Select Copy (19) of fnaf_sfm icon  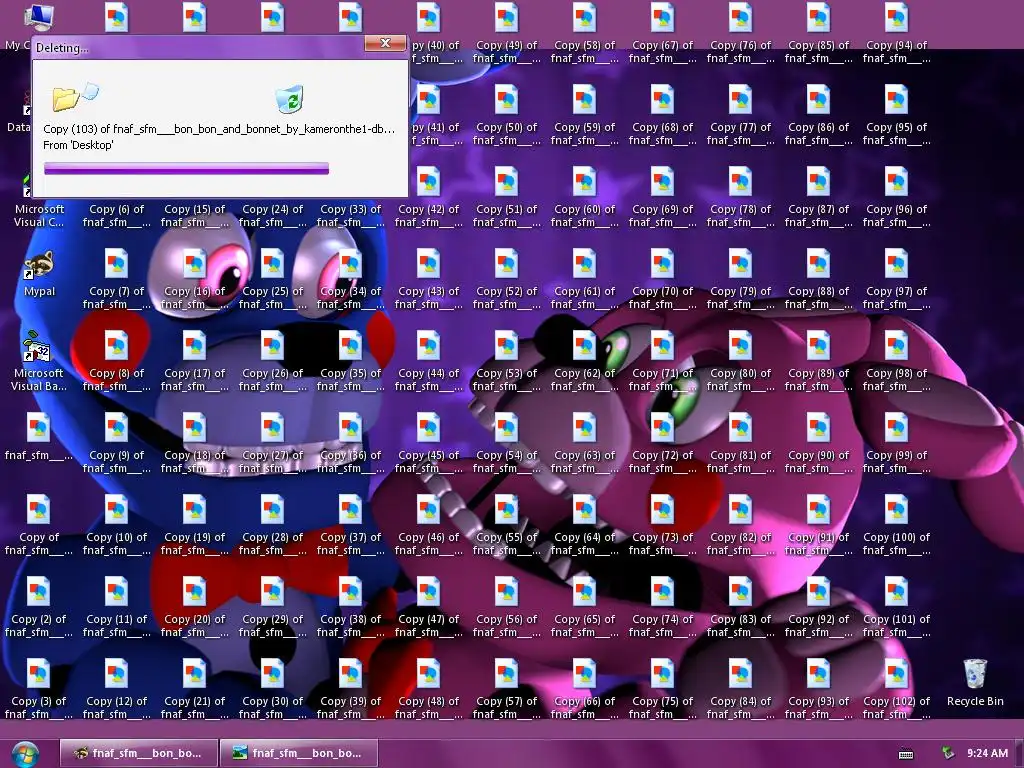(x=195, y=525)
